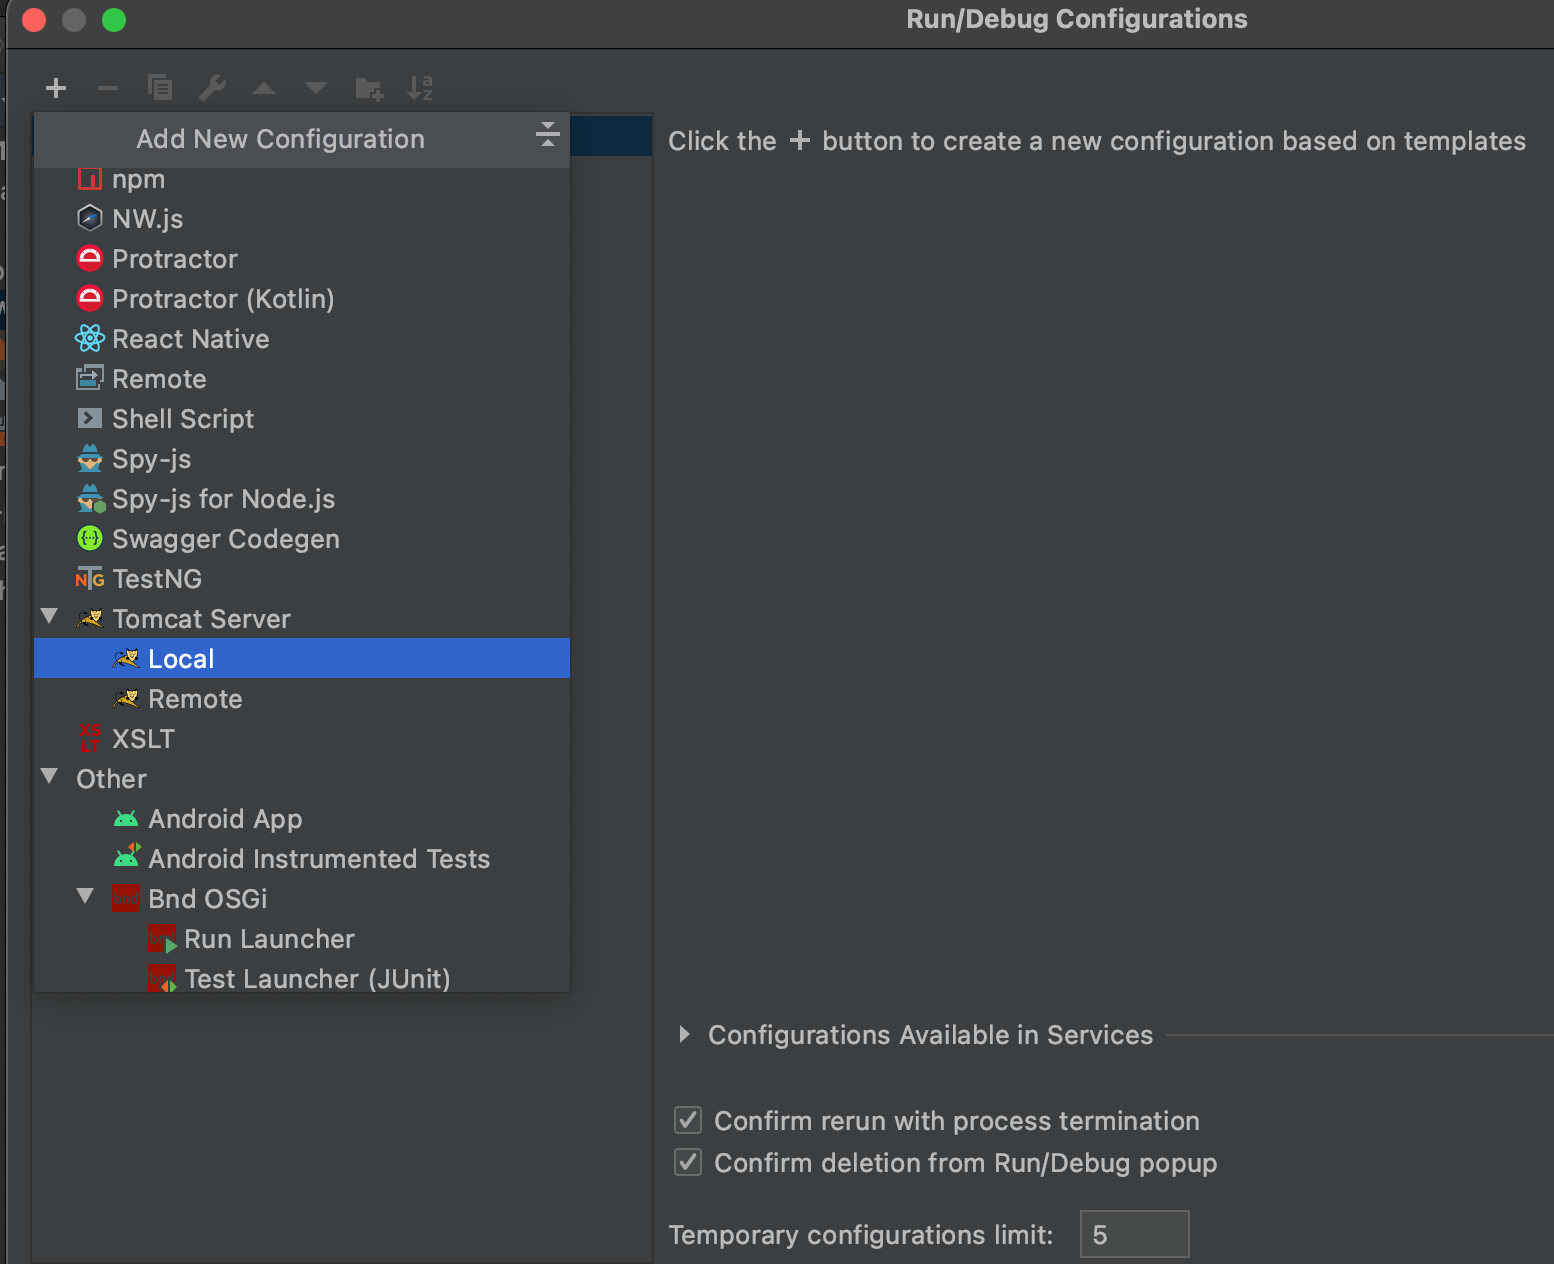Toggle Confirm deletion from Run/Debug popup
Viewport: 1554px width, 1264px height.
point(688,1162)
